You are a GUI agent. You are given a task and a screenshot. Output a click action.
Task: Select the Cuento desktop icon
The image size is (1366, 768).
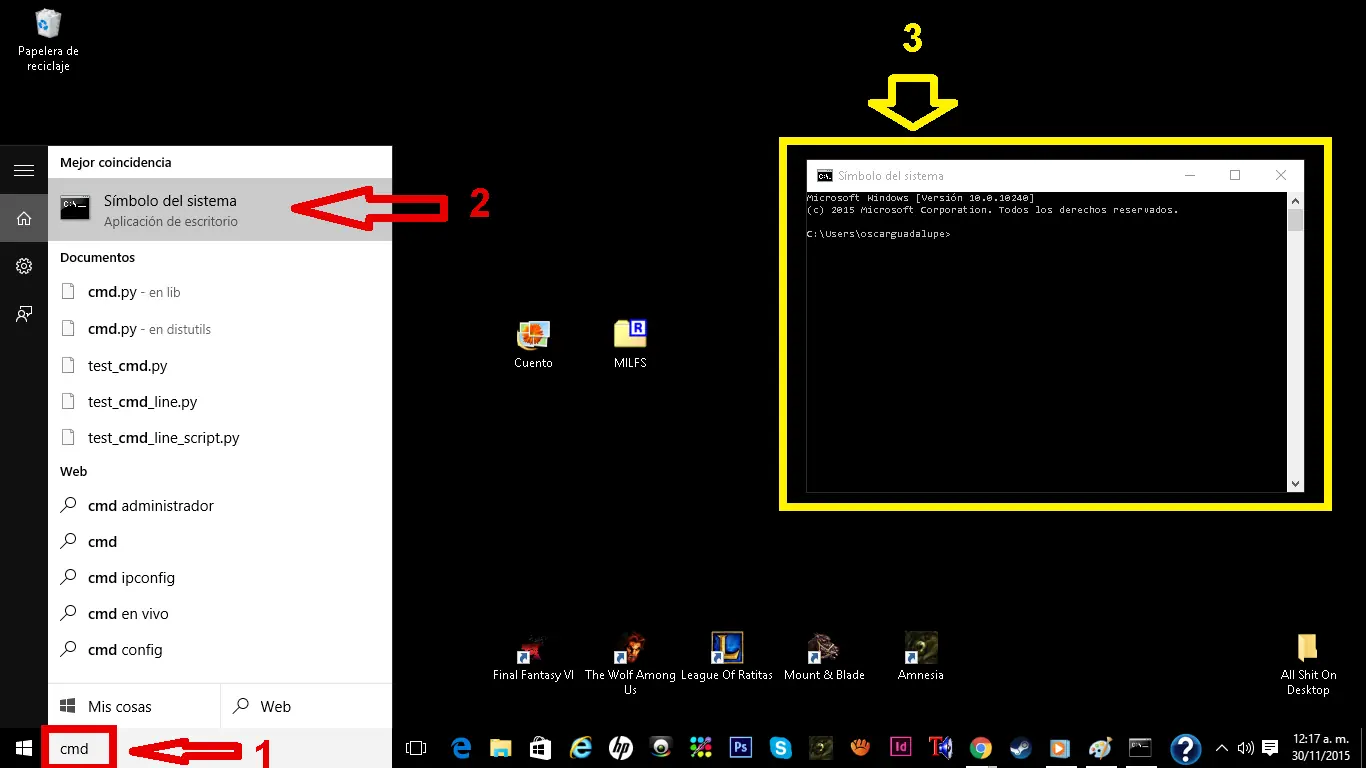534,344
